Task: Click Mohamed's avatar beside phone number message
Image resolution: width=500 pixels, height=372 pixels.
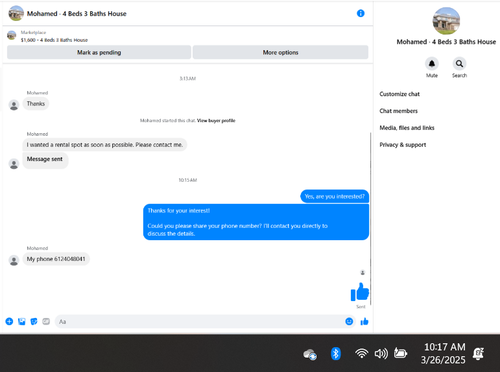Action: coord(14,260)
